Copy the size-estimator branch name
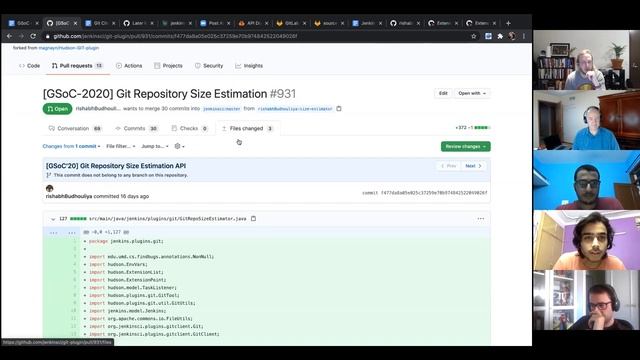The height and width of the screenshot is (360, 640). [x=339, y=109]
